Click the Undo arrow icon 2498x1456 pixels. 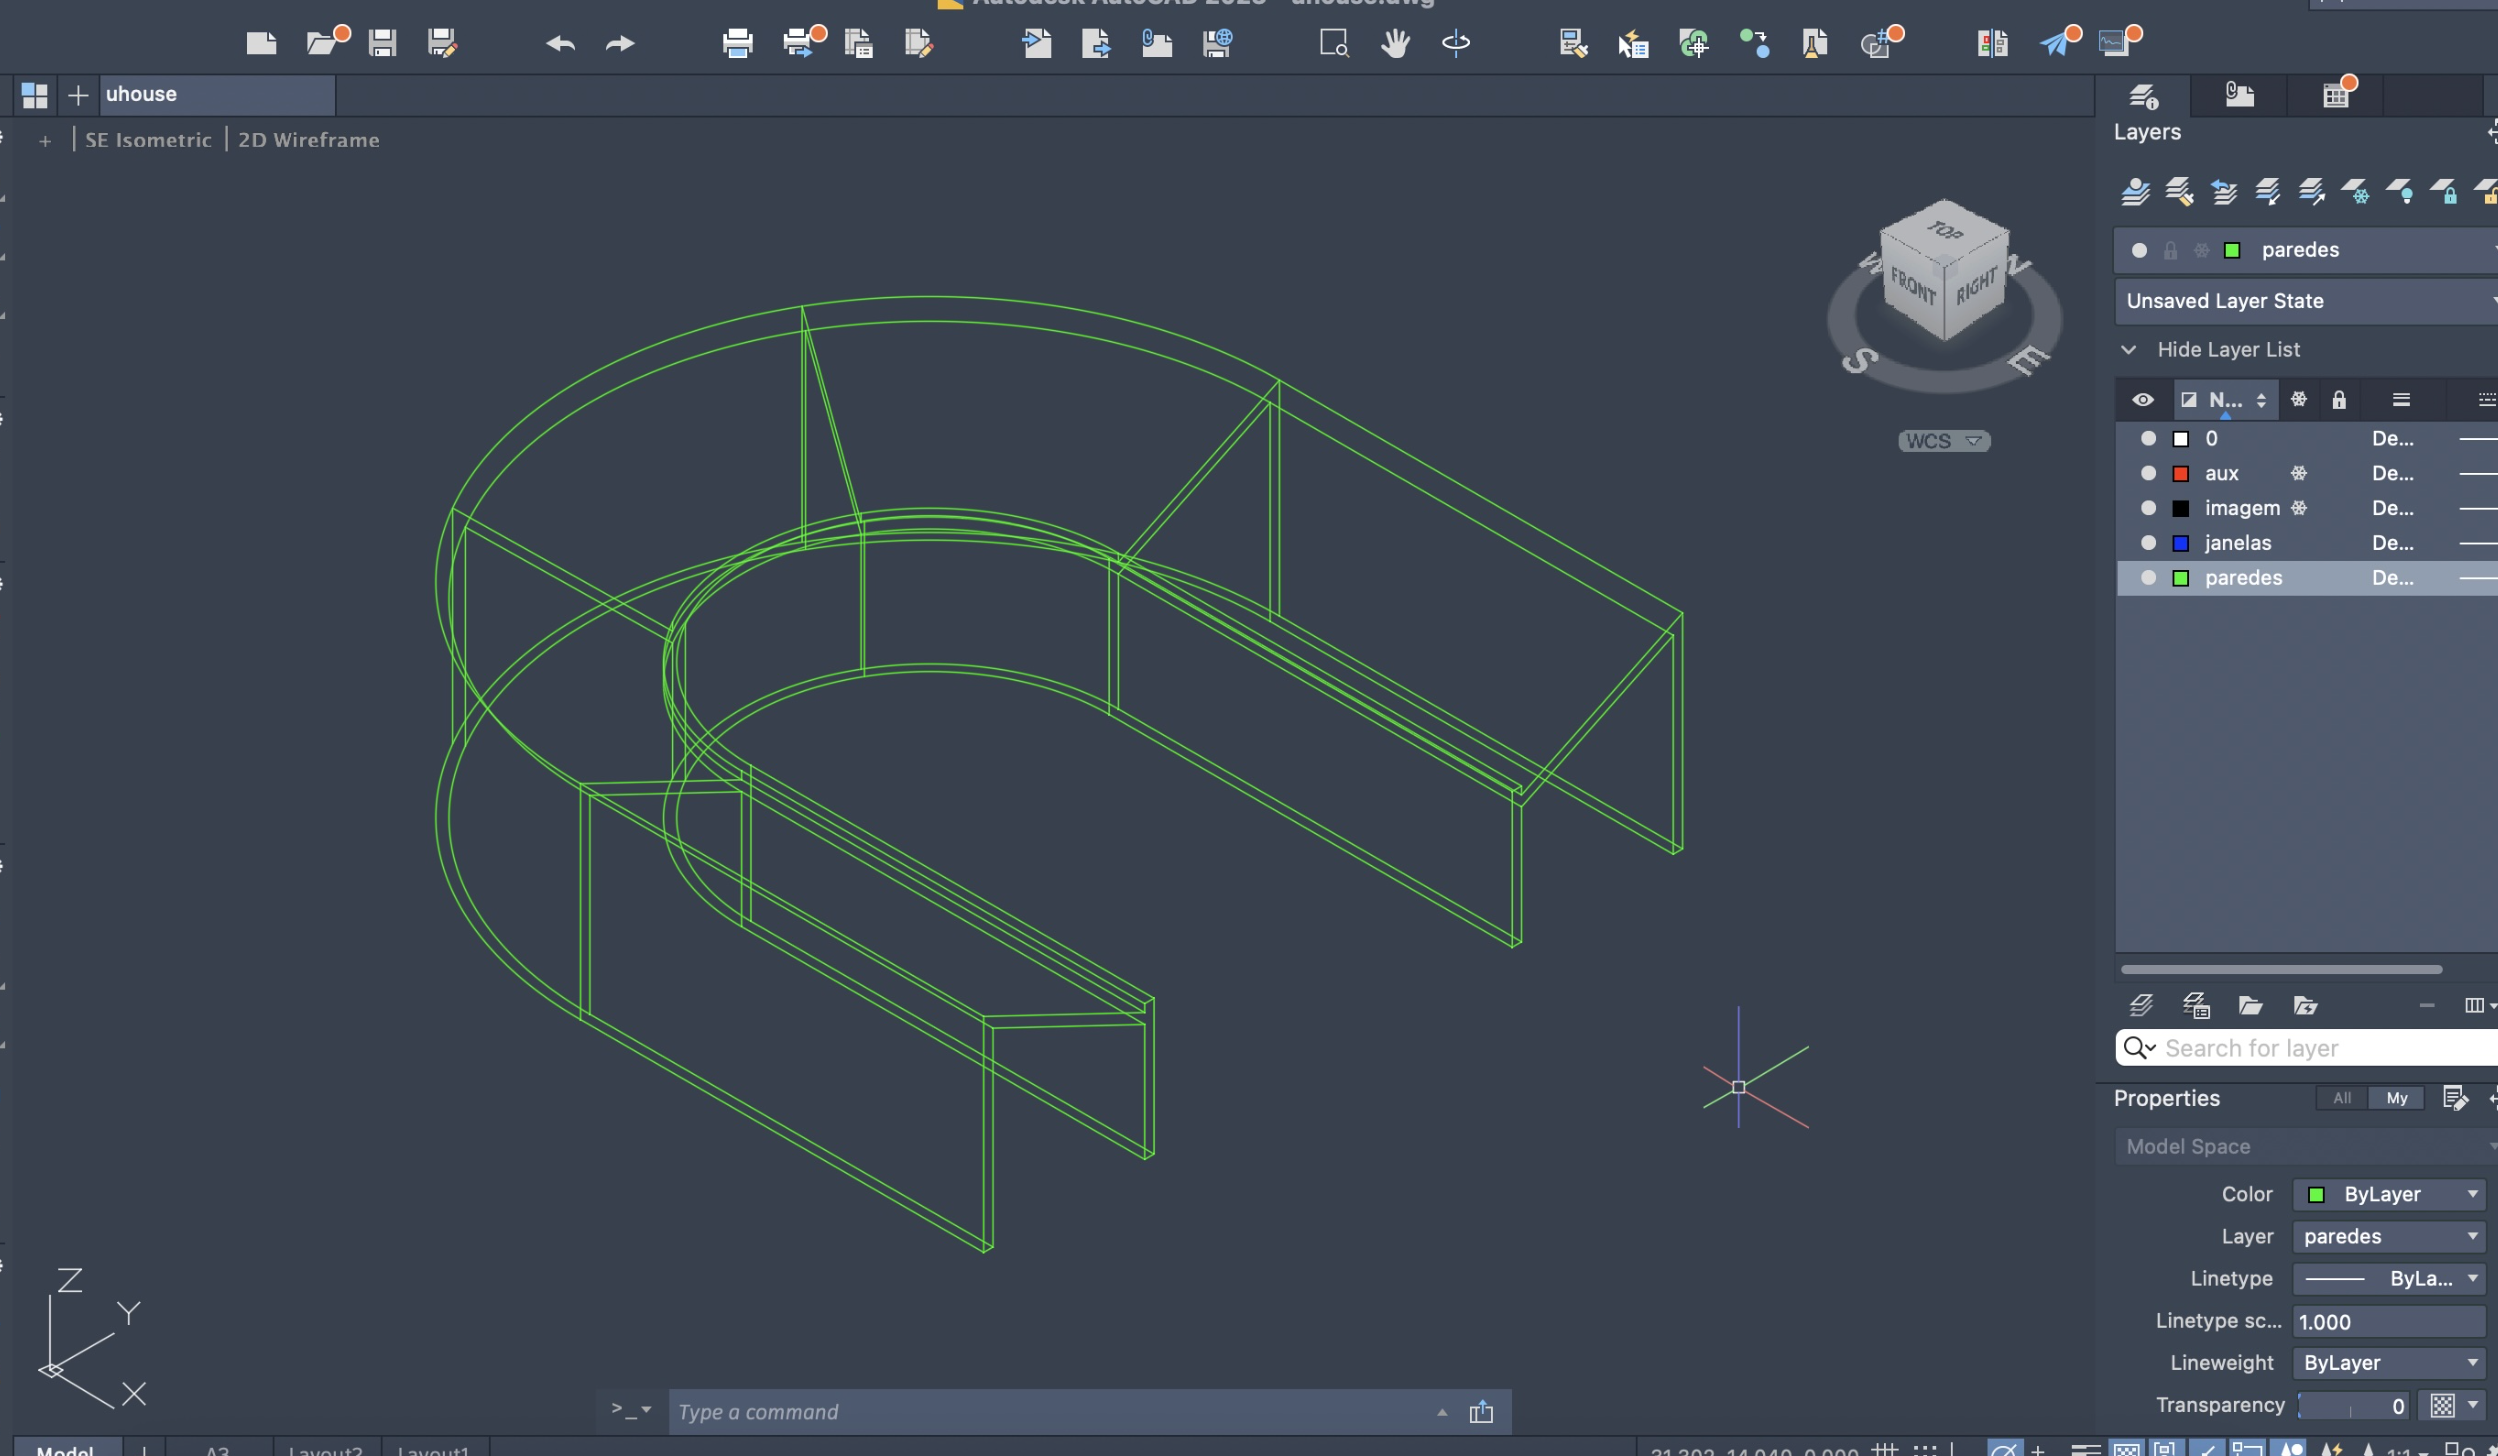point(560,43)
